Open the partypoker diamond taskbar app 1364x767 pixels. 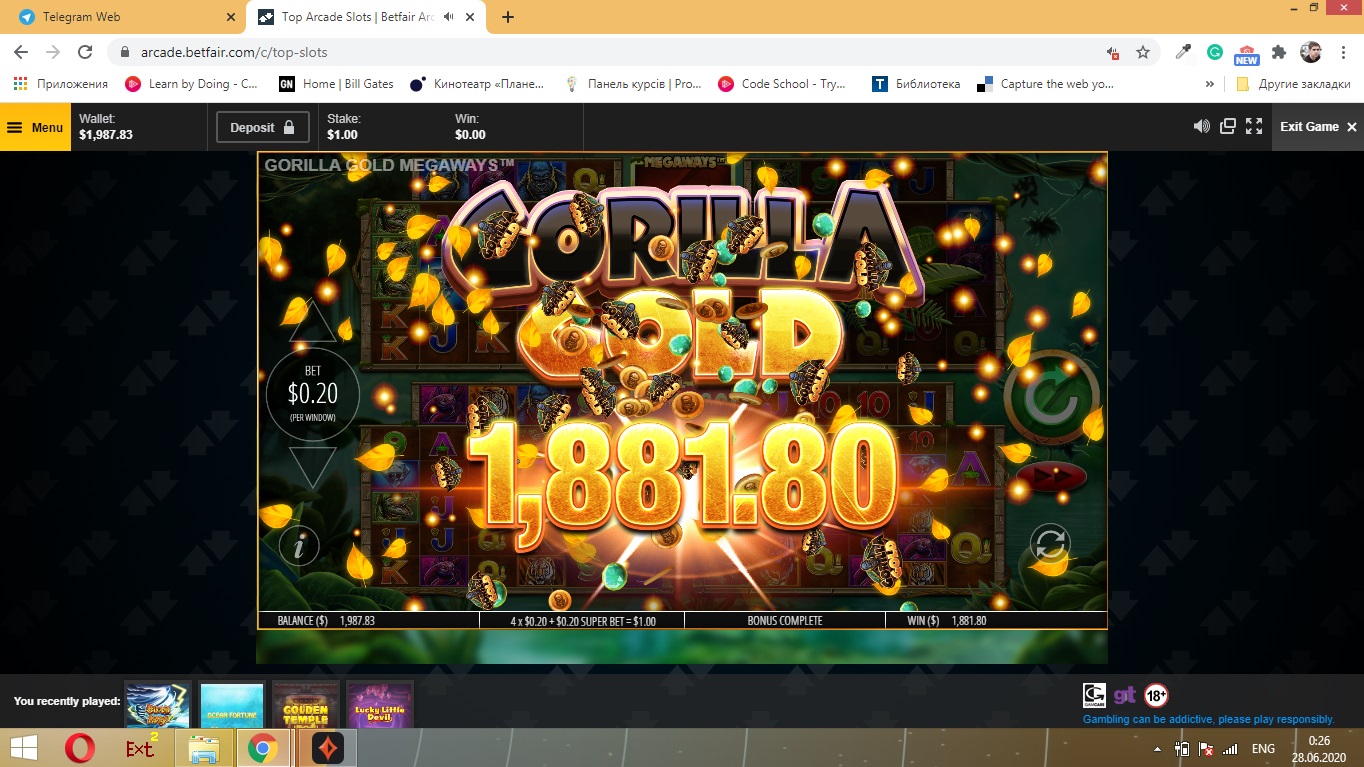pos(327,748)
